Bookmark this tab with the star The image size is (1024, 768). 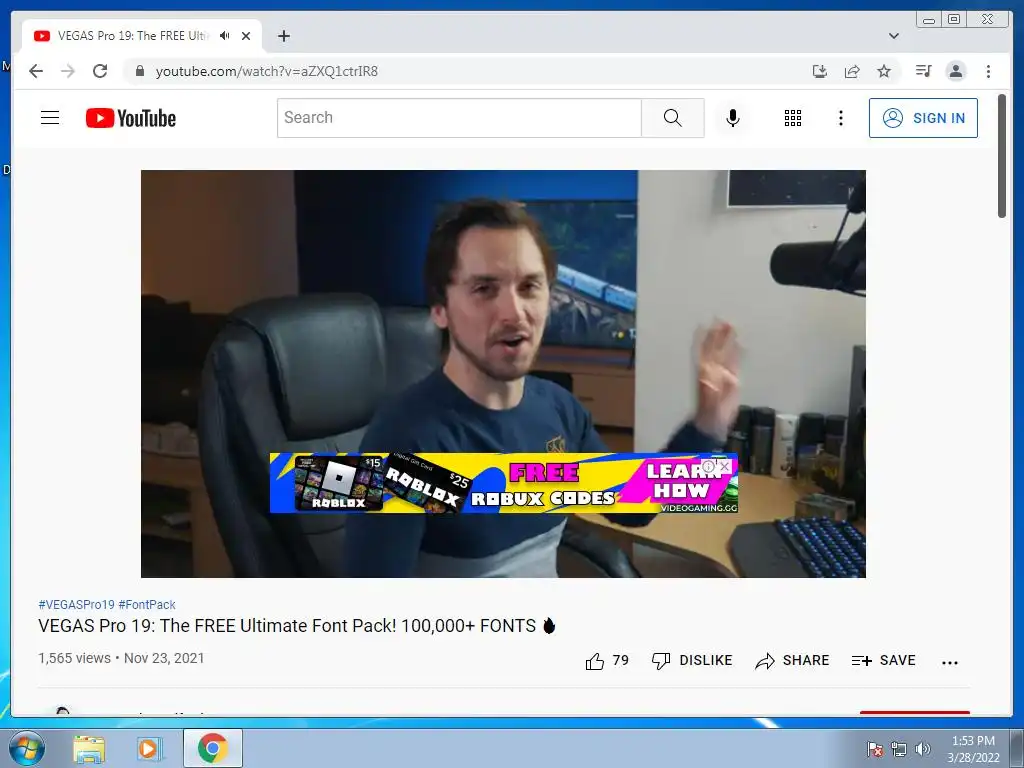tap(884, 71)
